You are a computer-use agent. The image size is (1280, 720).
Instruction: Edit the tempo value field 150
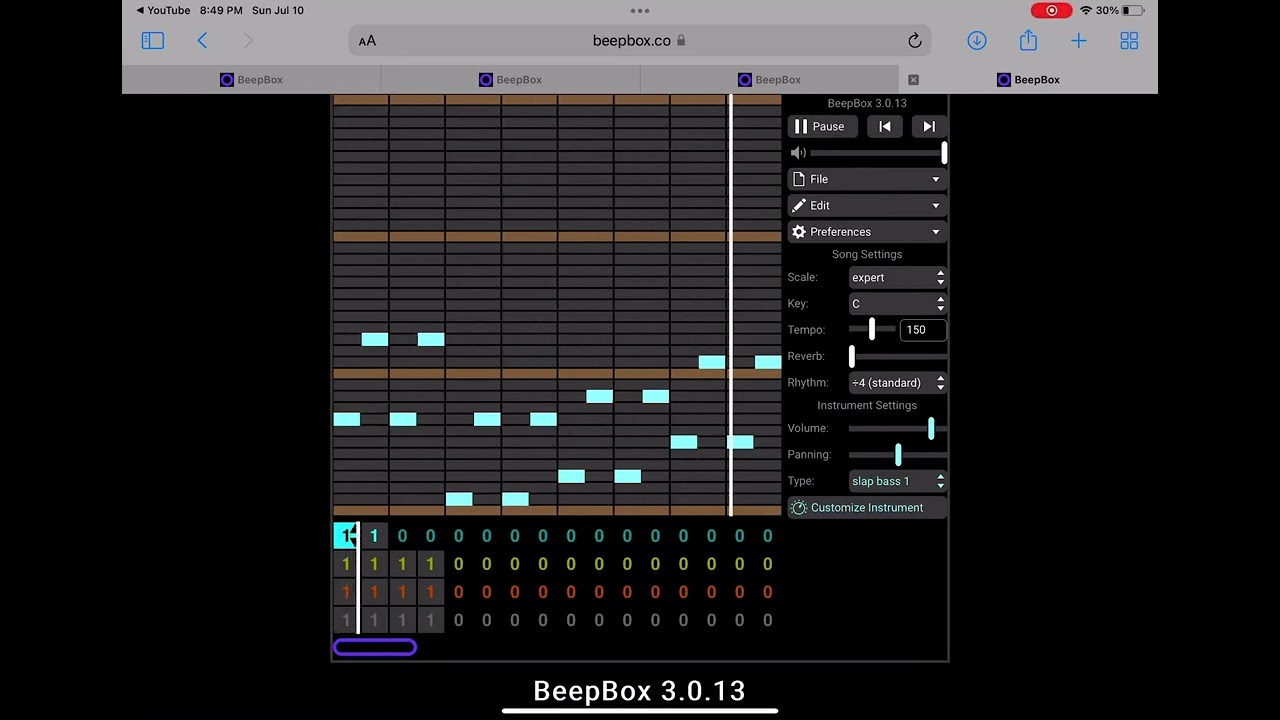tap(922, 329)
